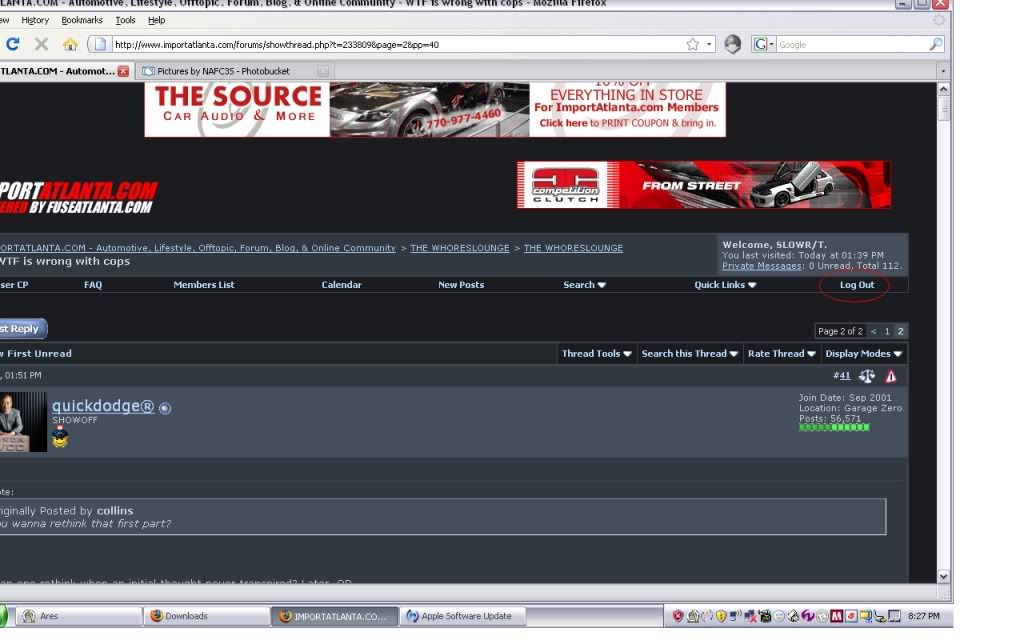
Task: Click the scales reputation icon on post #41
Action: coord(866,376)
